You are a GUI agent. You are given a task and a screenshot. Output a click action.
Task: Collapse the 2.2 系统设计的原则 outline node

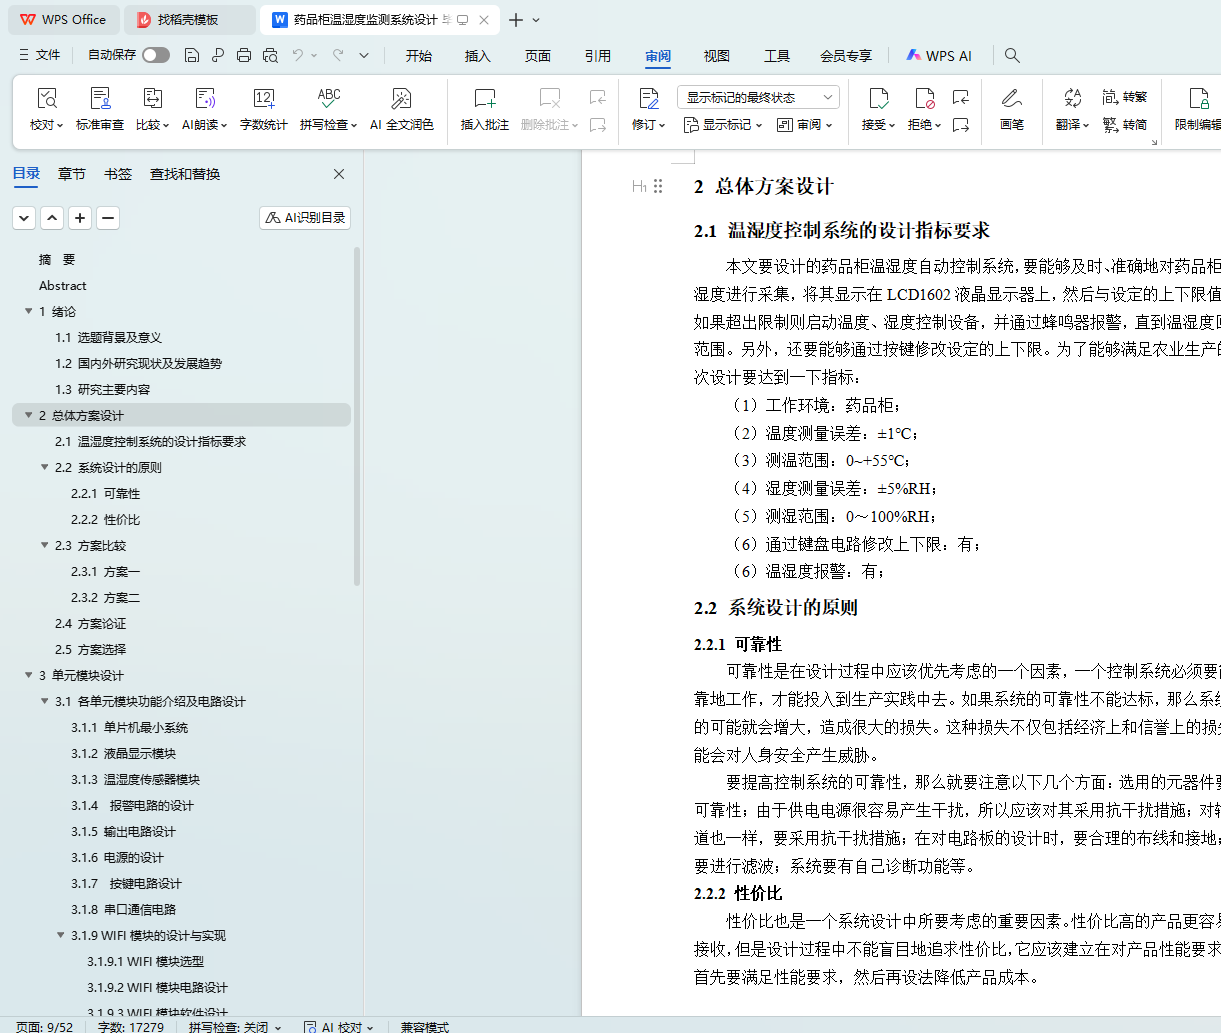(45, 467)
